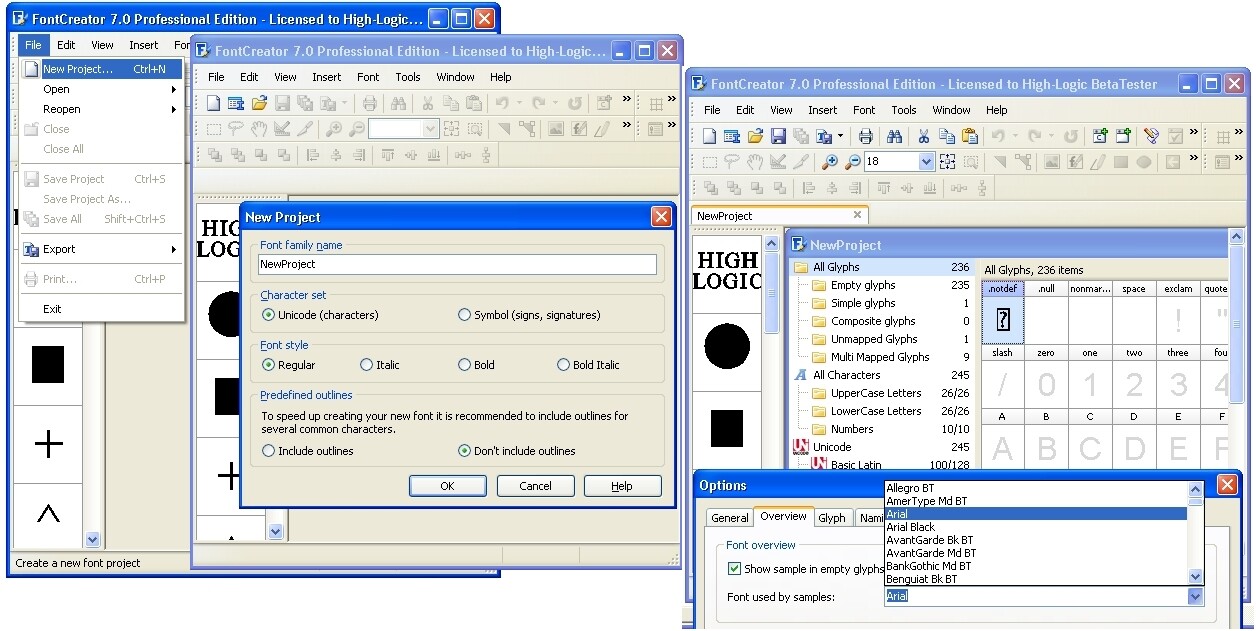Select Regular font style radio button
1256x631 pixels.
pyautogui.click(x=268, y=365)
